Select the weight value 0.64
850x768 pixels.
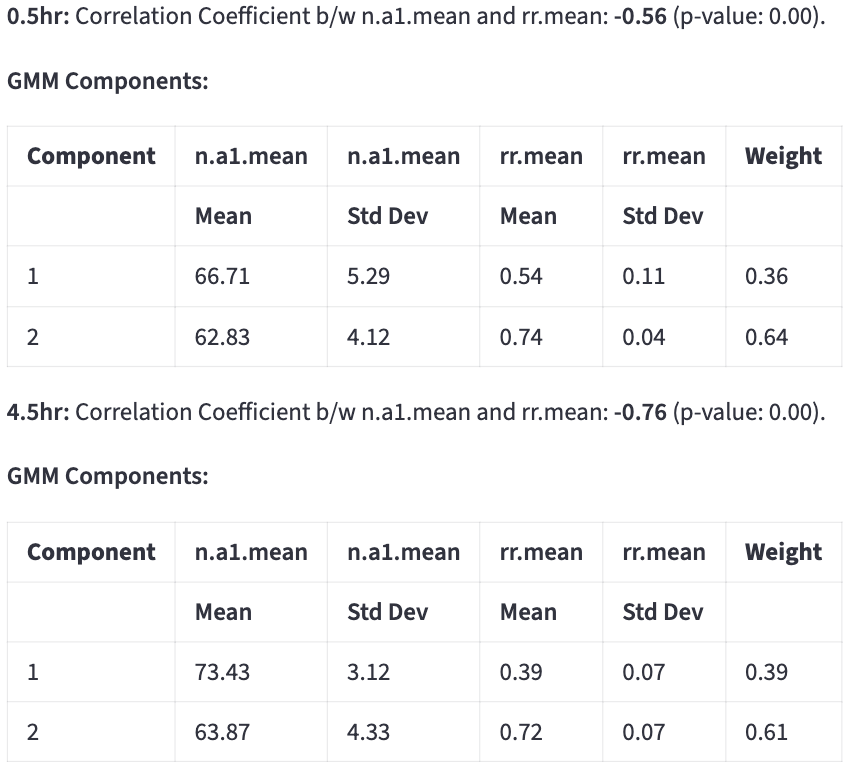point(766,337)
